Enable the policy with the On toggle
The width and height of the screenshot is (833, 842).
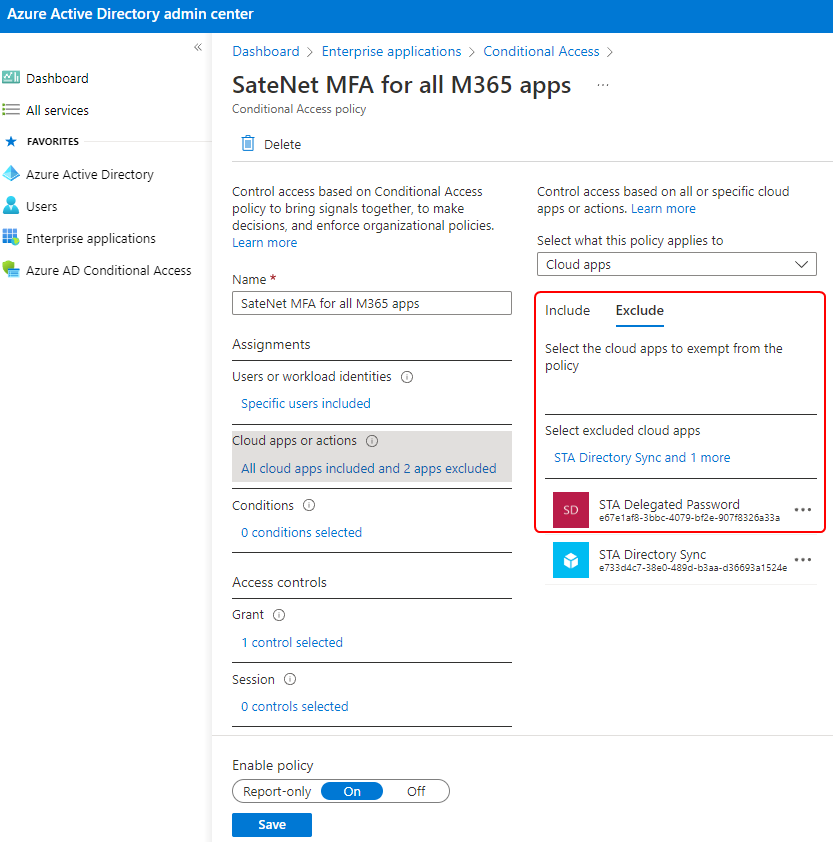click(352, 791)
